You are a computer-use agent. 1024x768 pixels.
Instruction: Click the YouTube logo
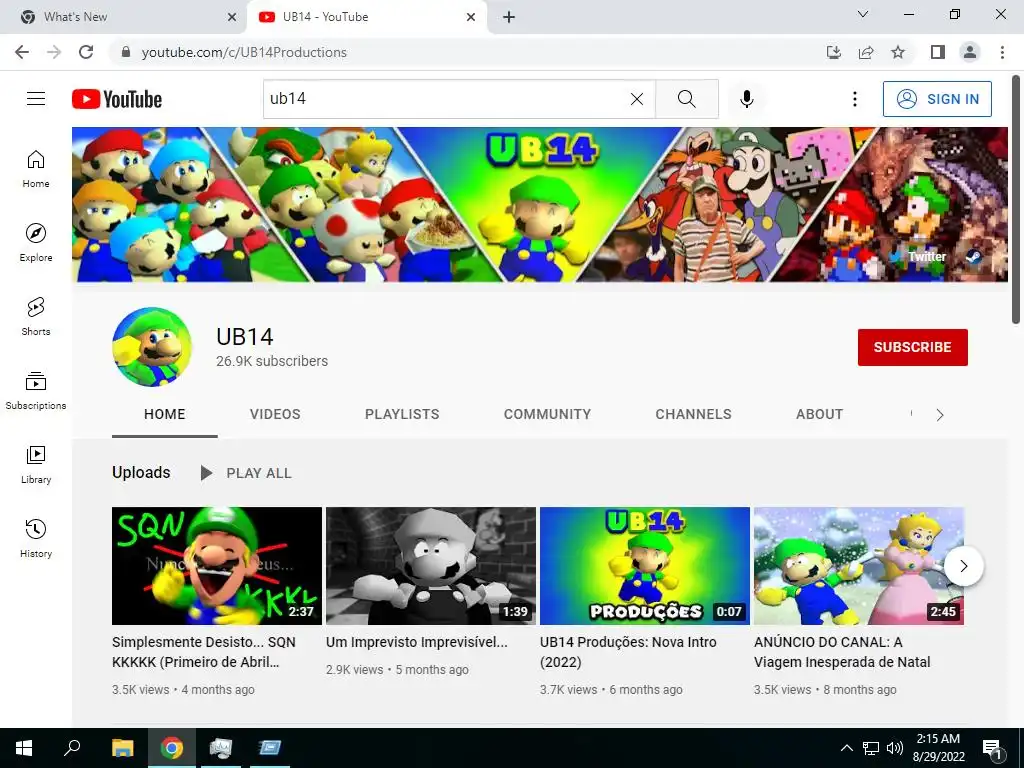click(117, 99)
